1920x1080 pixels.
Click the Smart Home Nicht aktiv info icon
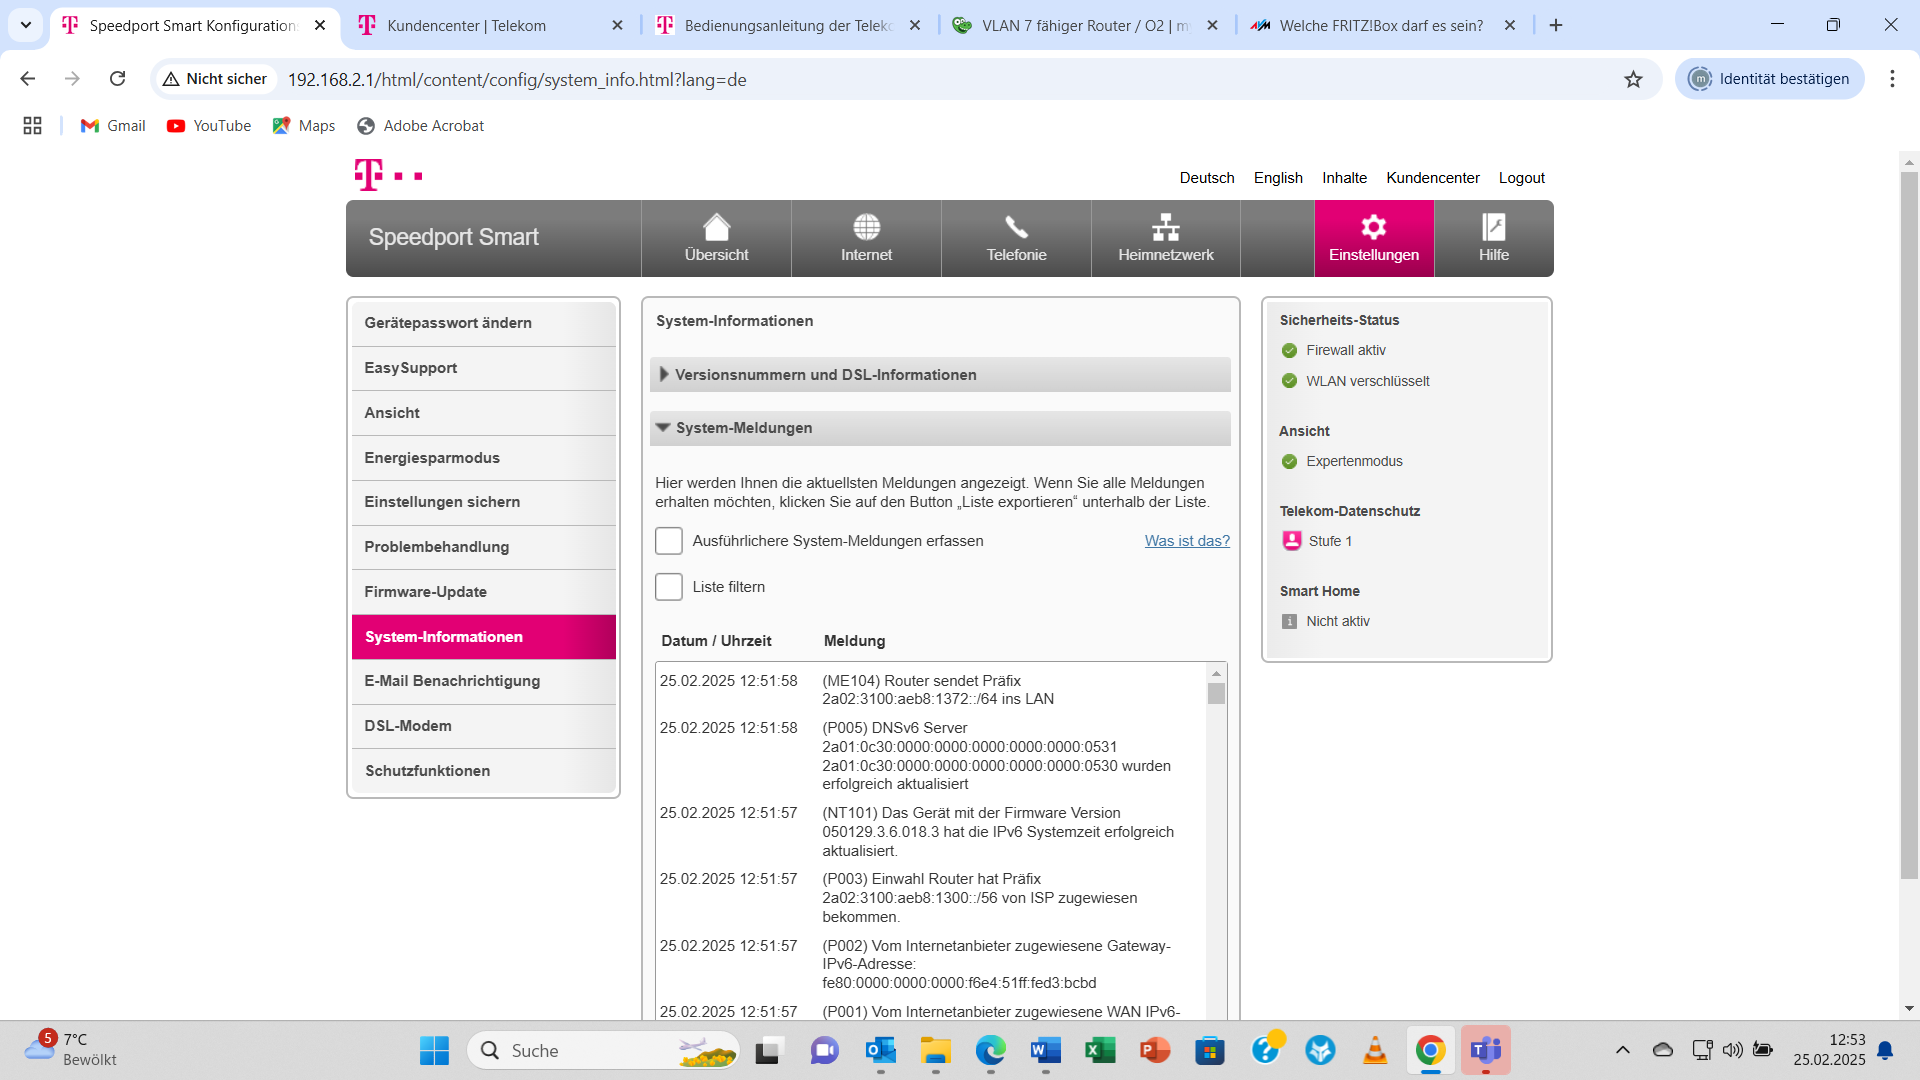[1289, 621]
